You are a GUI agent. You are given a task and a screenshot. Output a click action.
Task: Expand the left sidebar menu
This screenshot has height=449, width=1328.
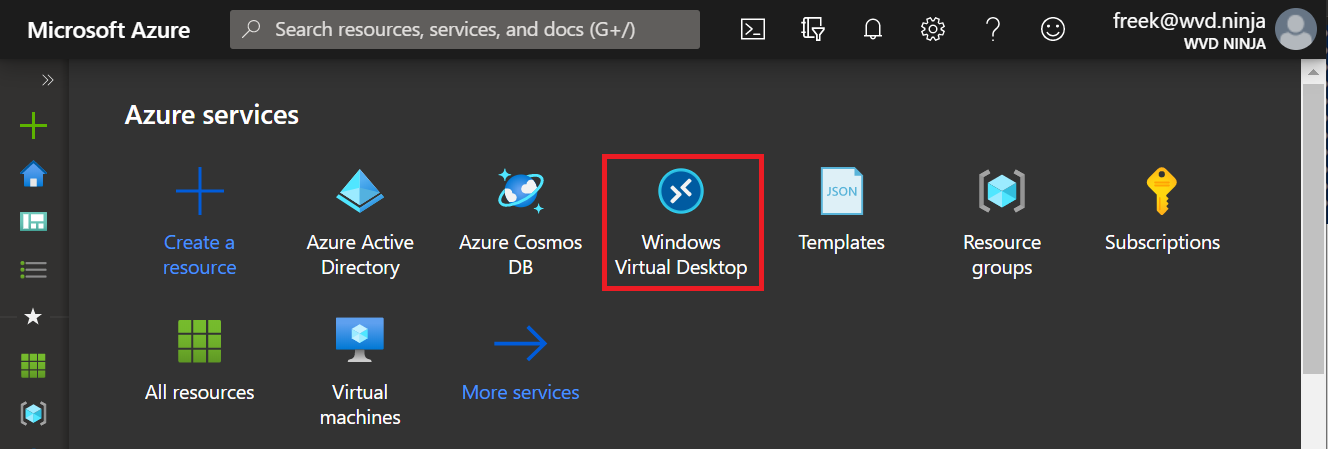[x=46, y=80]
